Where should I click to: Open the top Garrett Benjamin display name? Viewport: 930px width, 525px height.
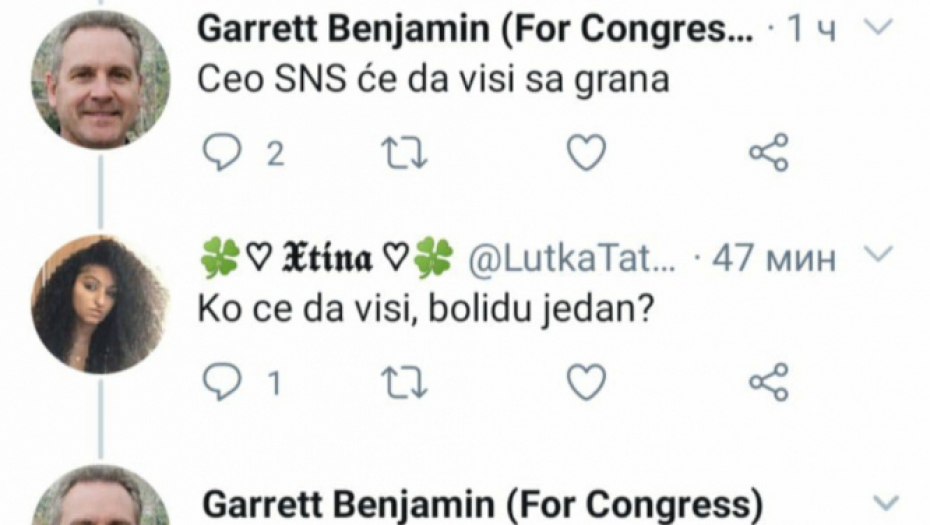475,29
